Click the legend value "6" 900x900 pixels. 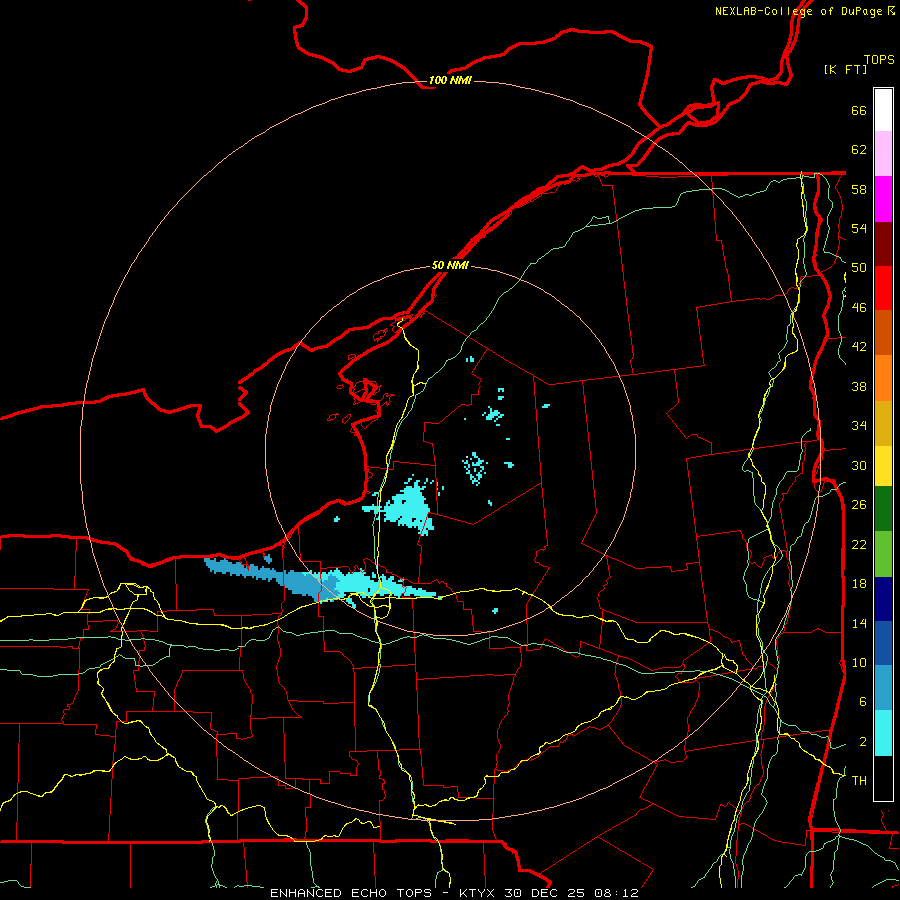point(862,701)
